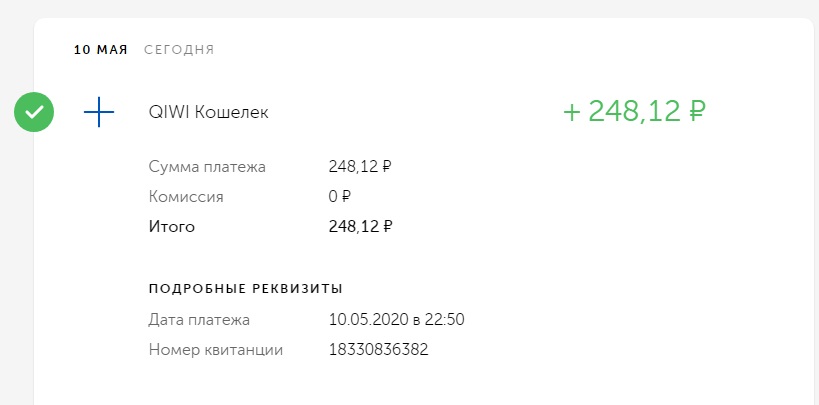Click the Номер квитанции label
Image resolution: width=819 pixels, height=405 pixels.
tap(216, 350)
